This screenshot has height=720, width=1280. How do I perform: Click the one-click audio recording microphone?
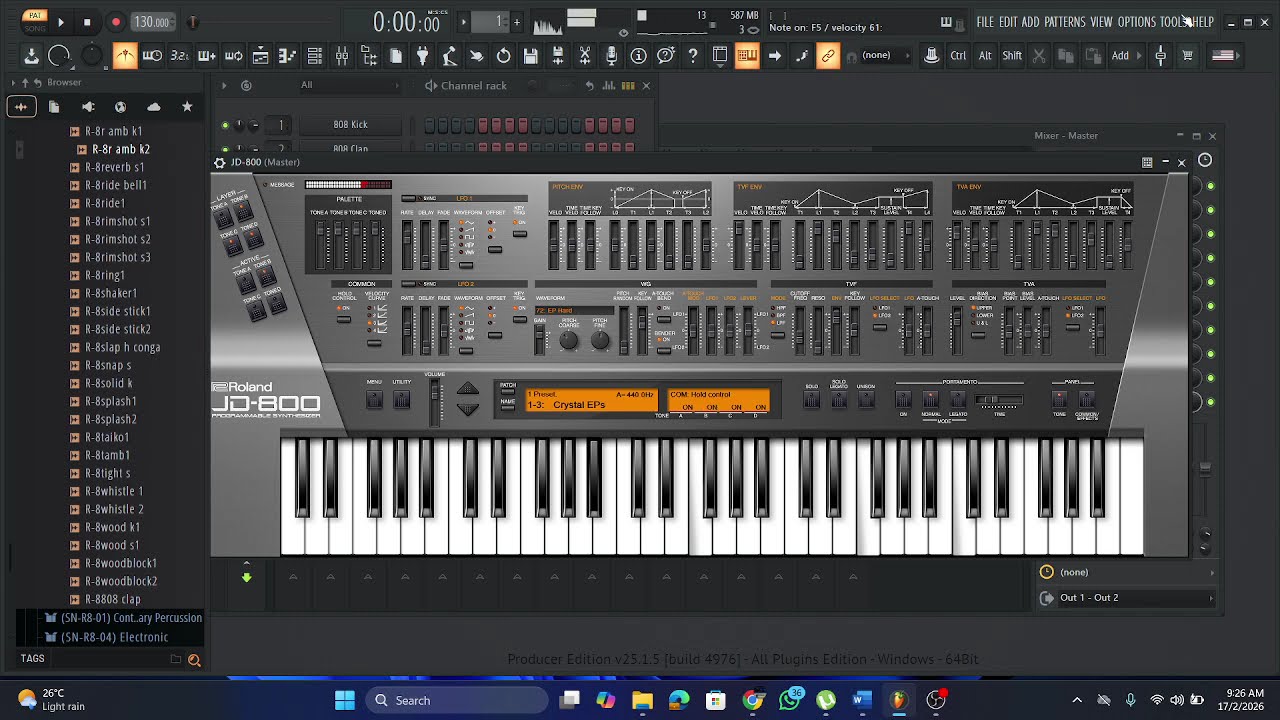point(612,56)
